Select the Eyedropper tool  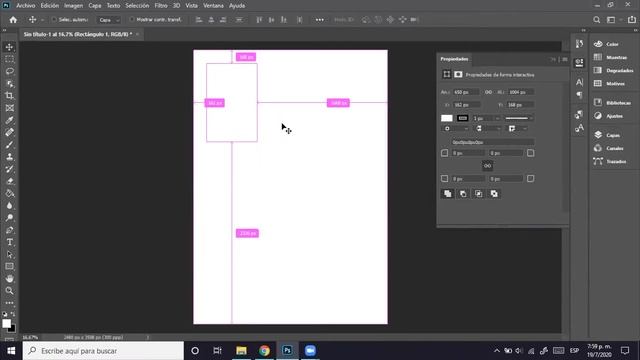[x=9, y=120]
